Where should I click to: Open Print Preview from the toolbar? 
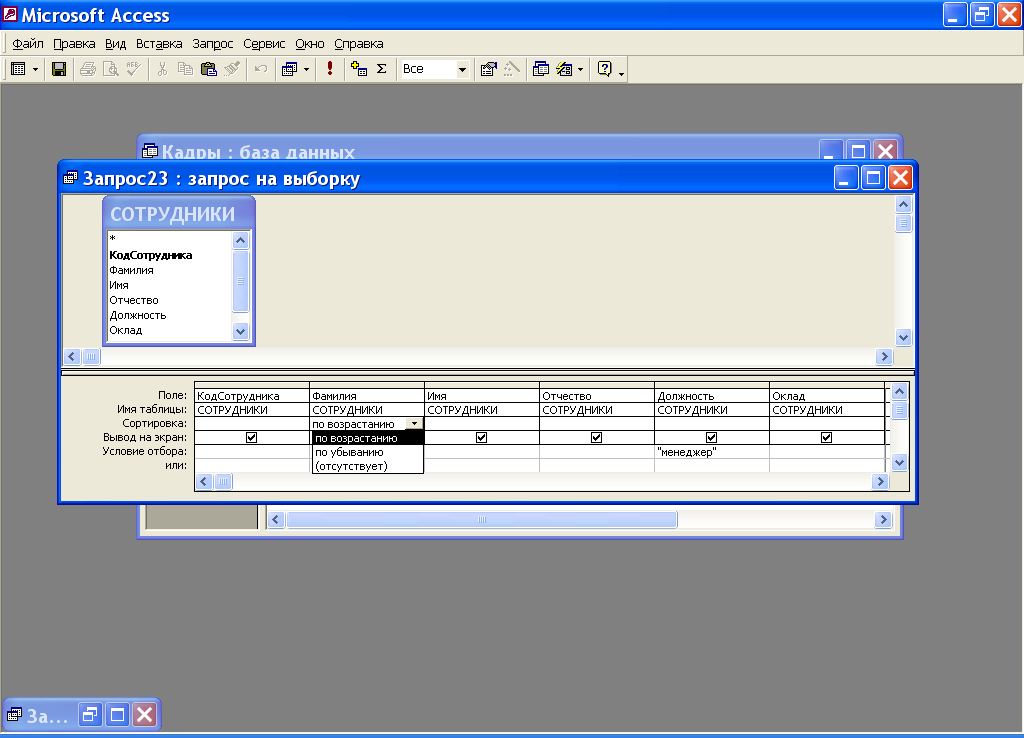(x=111, y=69)
